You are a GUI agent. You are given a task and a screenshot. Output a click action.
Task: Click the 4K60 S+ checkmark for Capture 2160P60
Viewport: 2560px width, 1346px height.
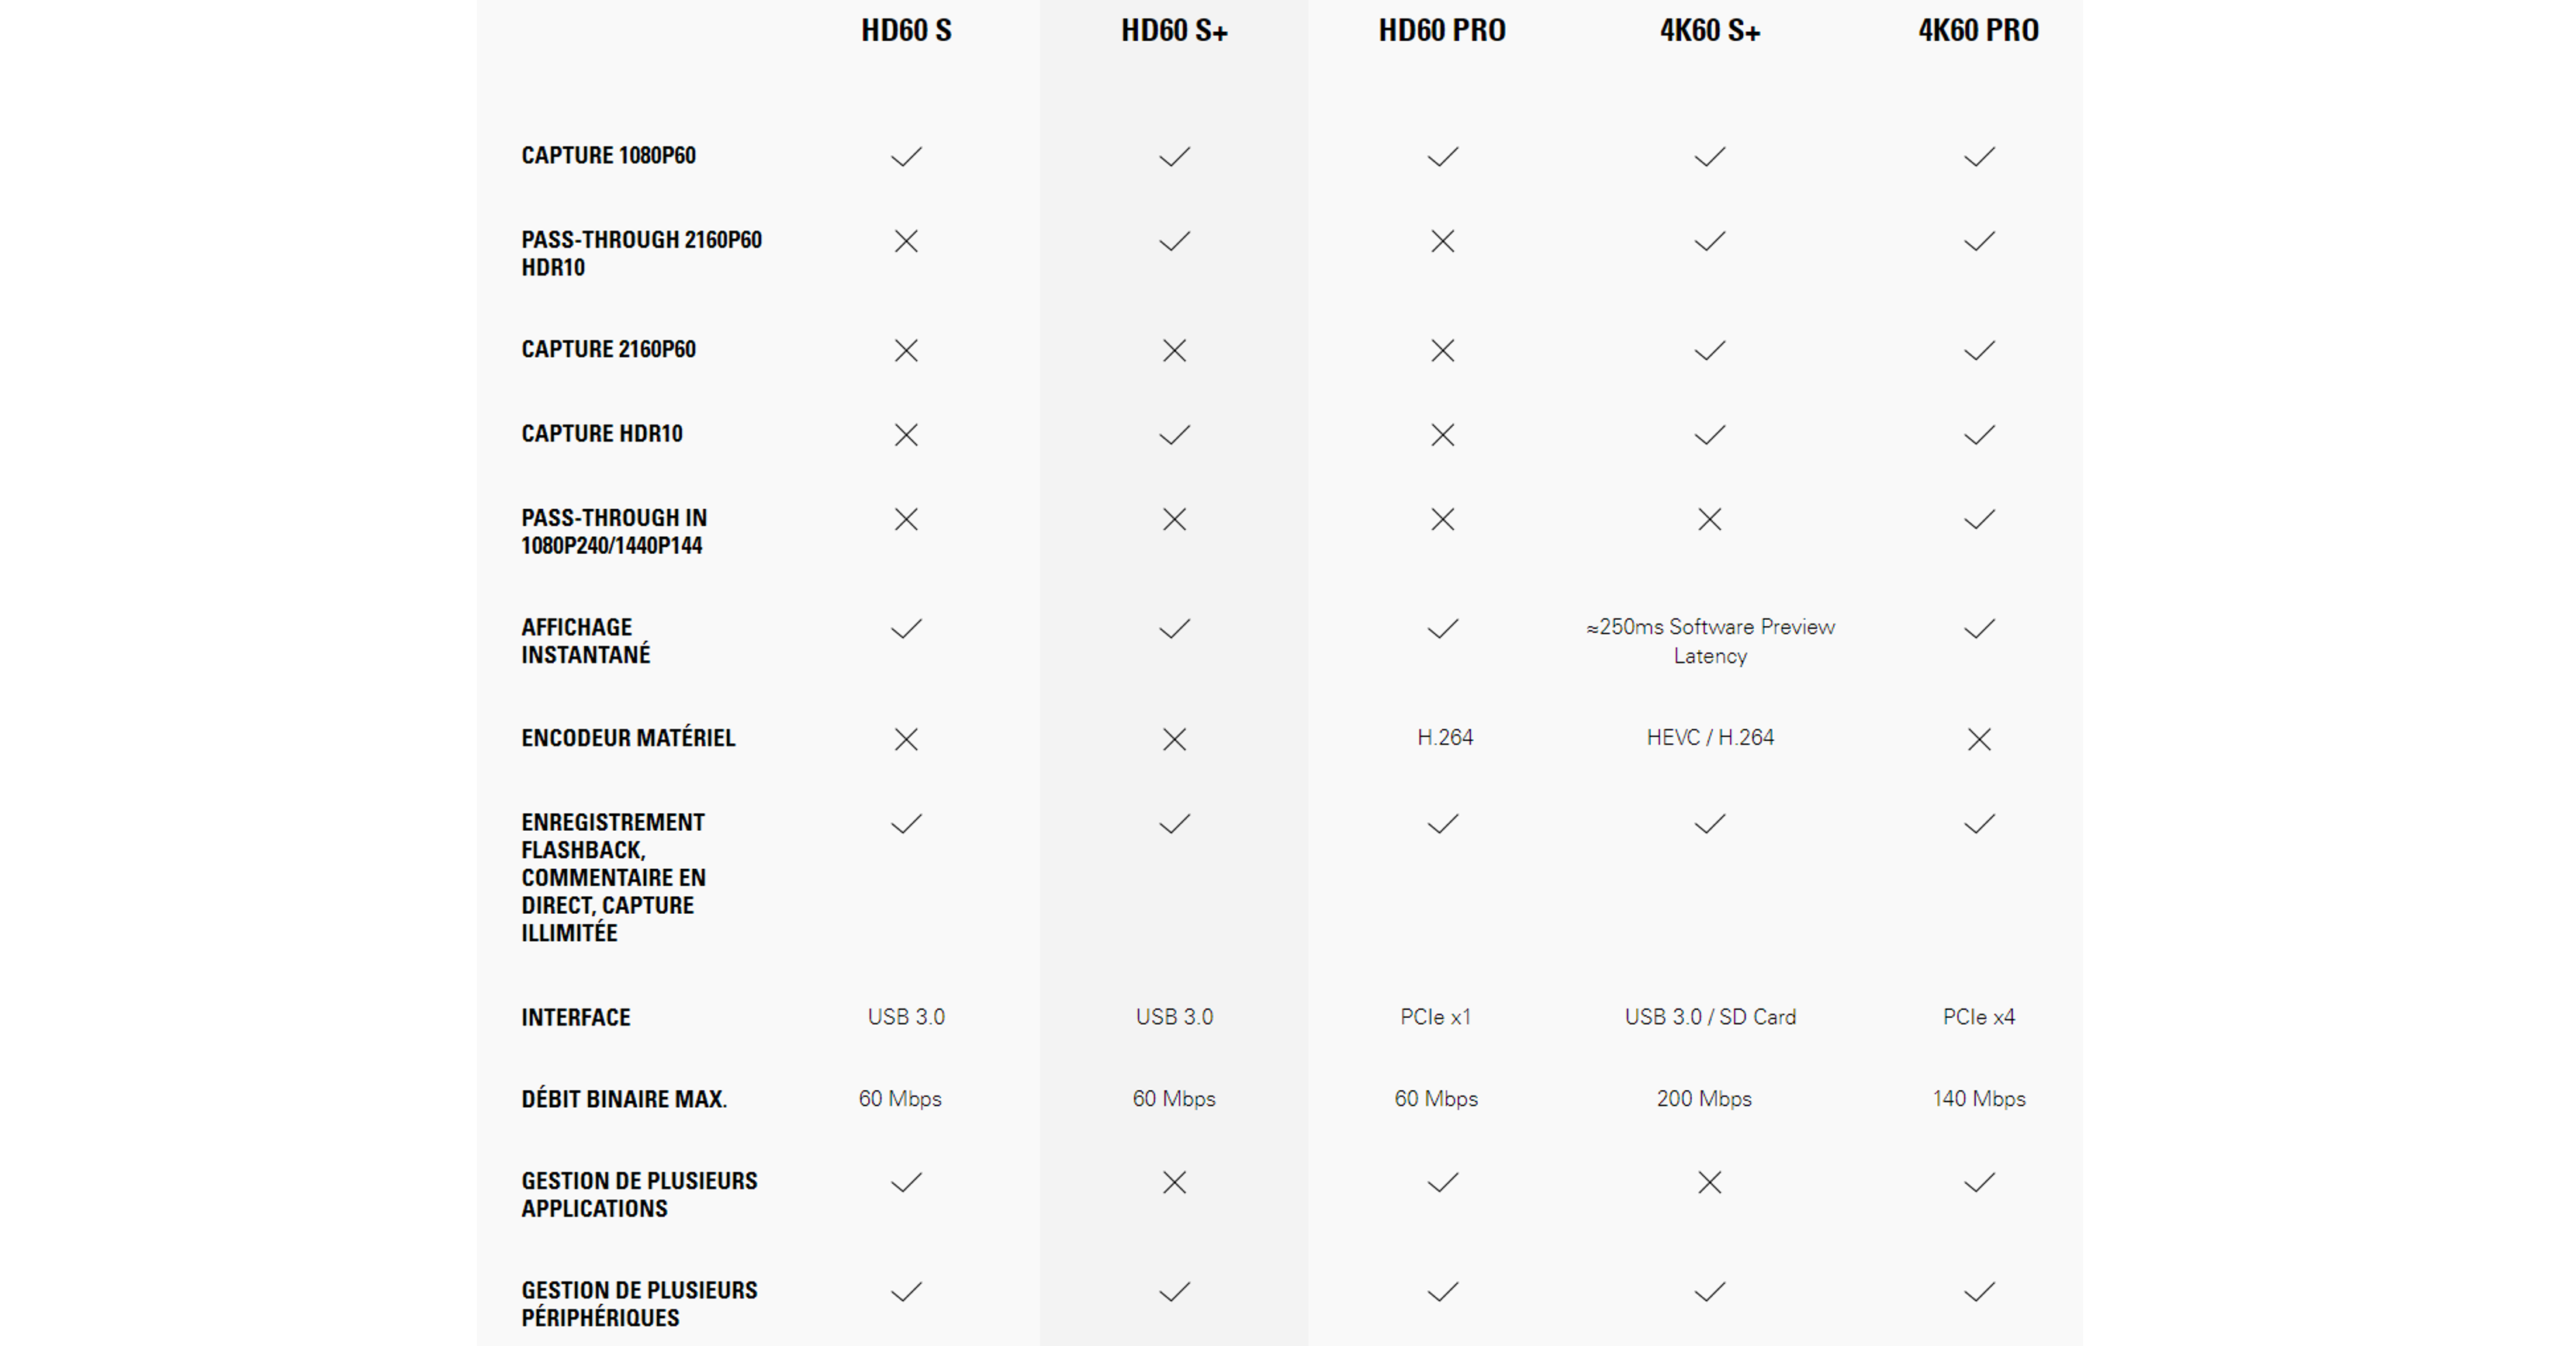pos(1710,351)
